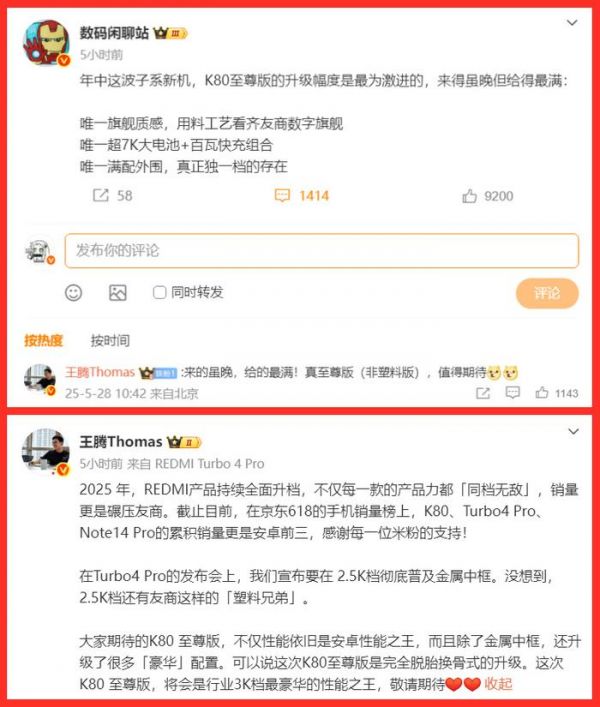View the 王腾Thomas post author avatar
Screen dimensions: 600x707
pyautogui.click(x=46, y=451)
